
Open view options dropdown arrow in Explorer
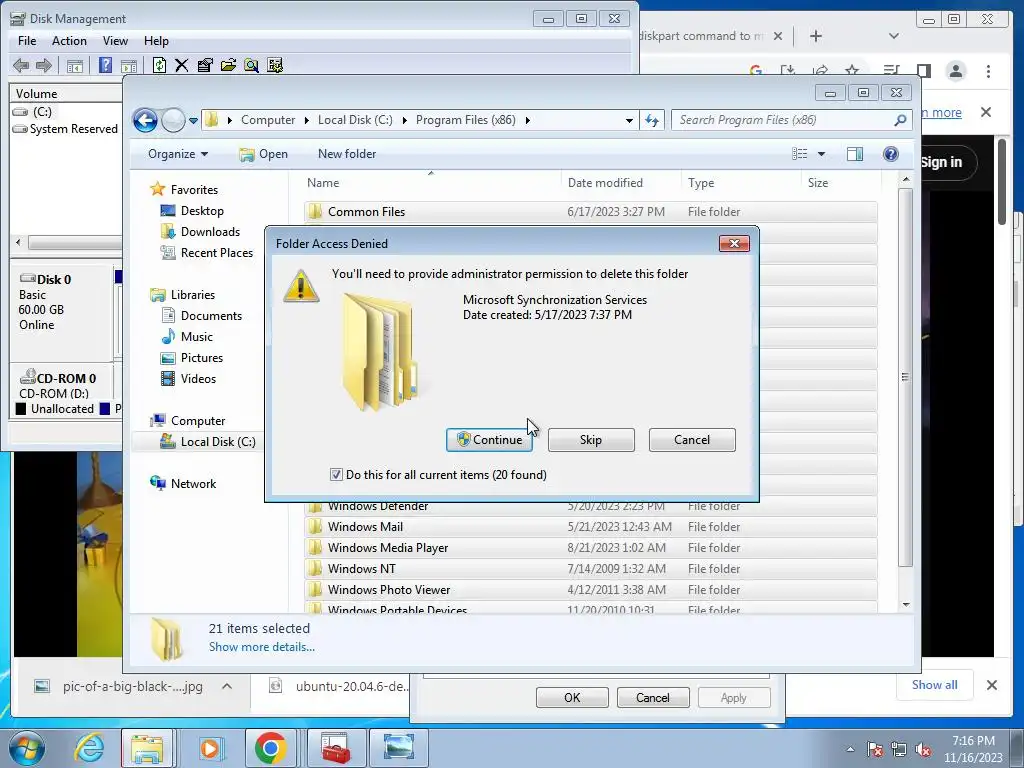[822, 154]
